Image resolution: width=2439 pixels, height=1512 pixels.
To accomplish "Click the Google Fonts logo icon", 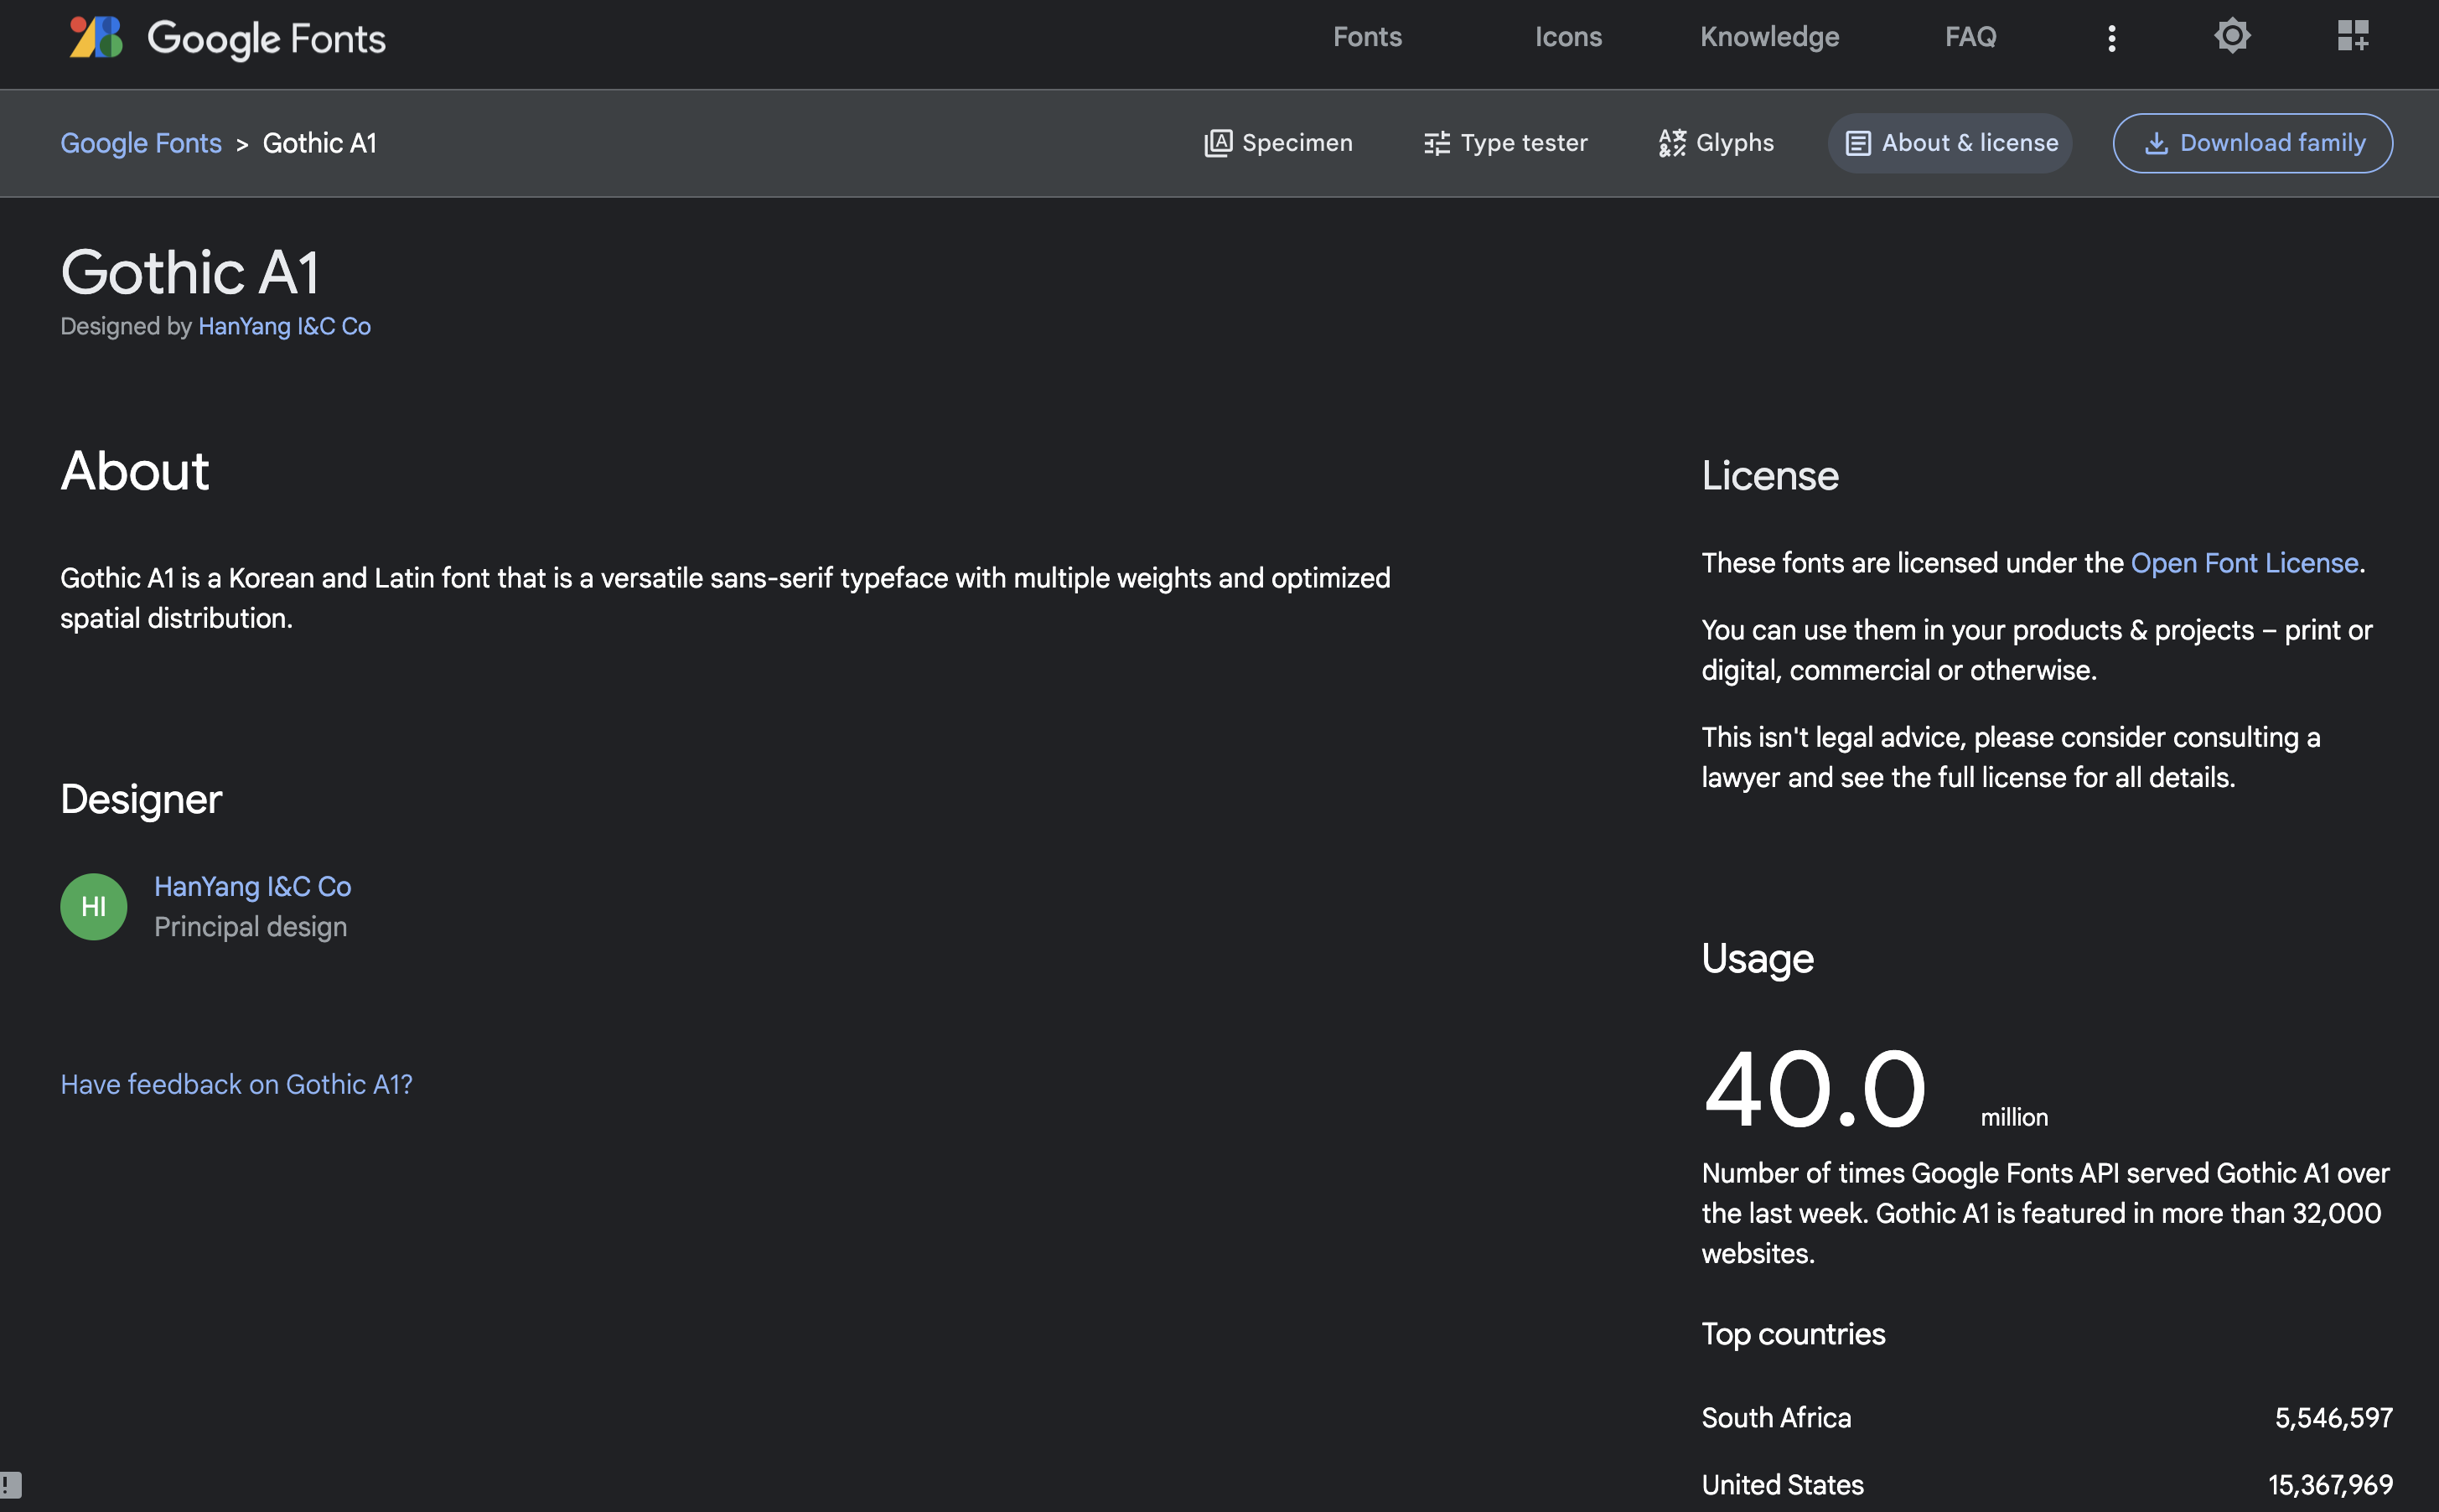I will [96, 38].
